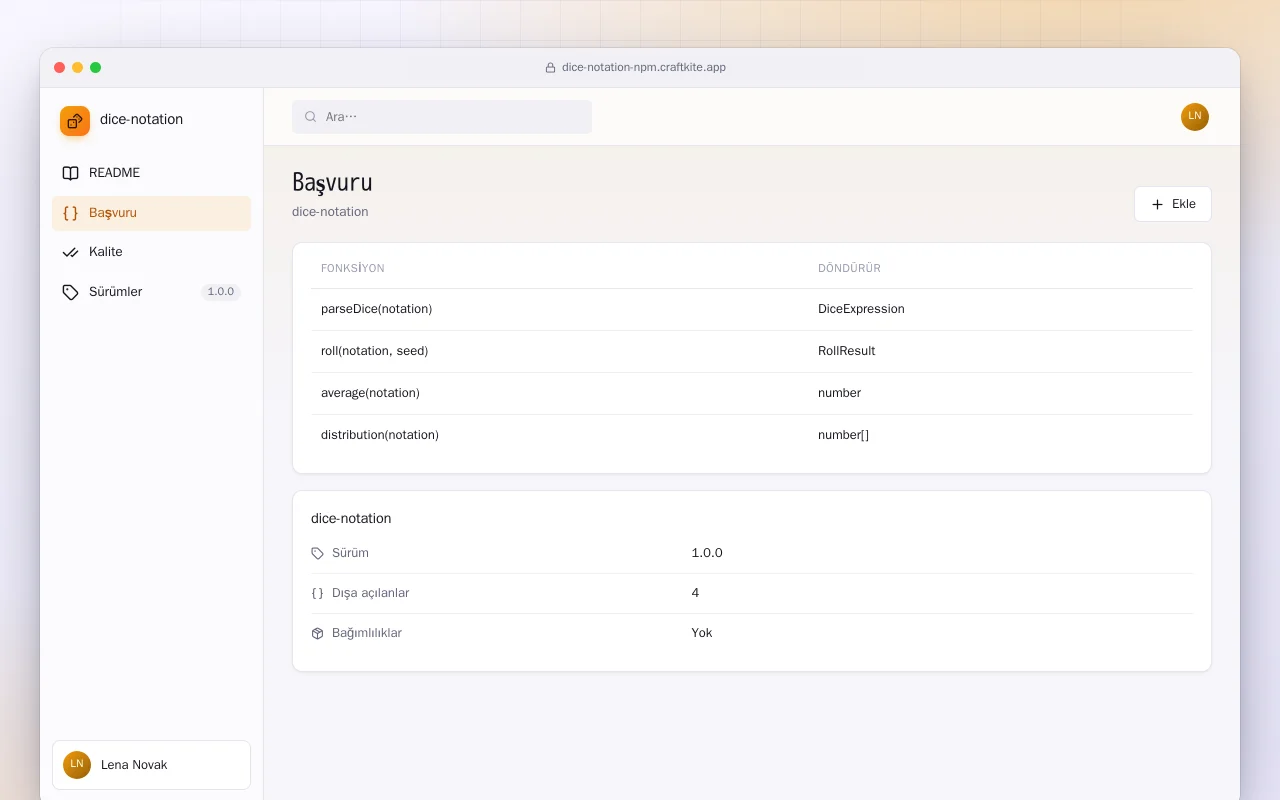Click the FONKSİYON column header
This screenshot has width=1280, height=800.
353,268
